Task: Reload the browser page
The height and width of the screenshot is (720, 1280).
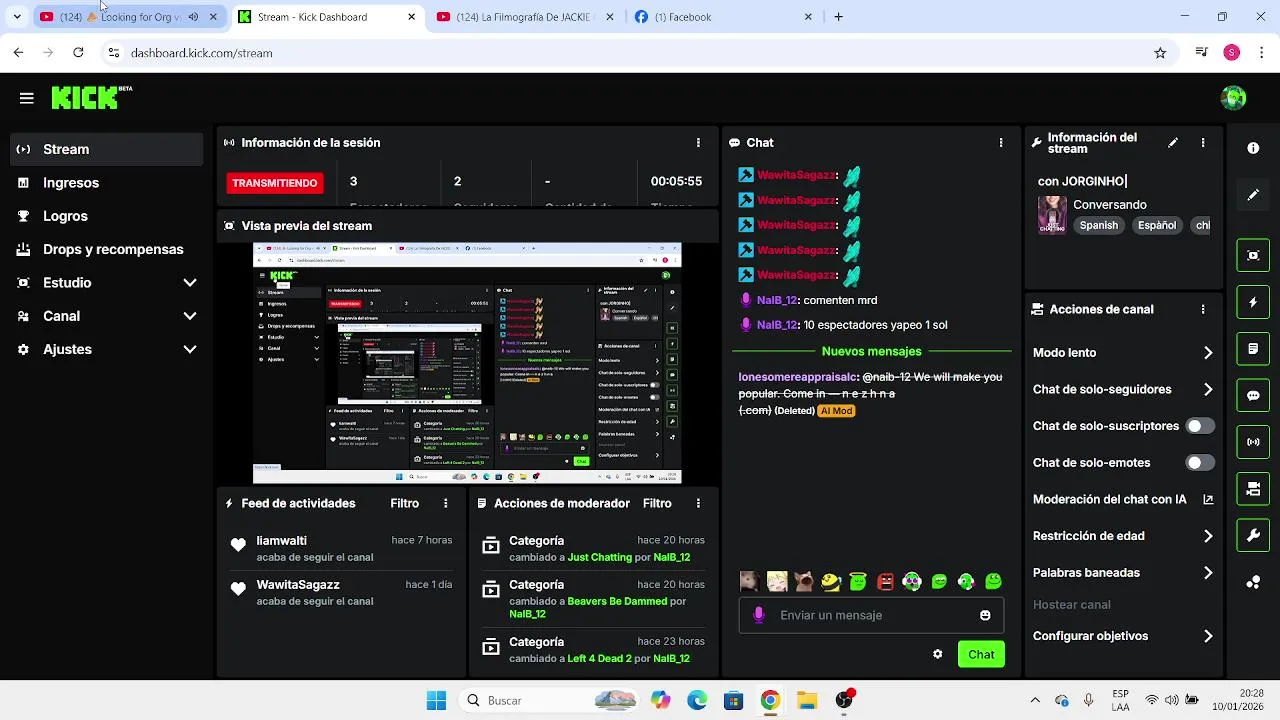Action: (78, 53)
